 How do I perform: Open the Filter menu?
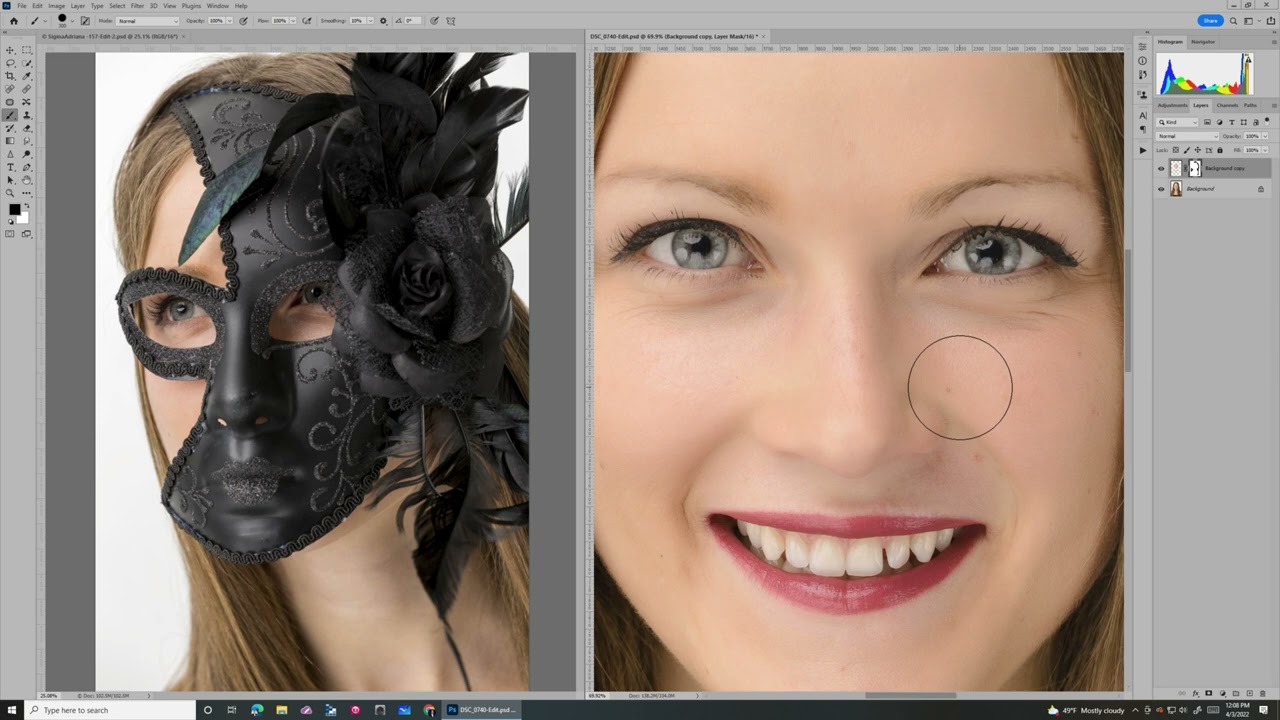(x=137, y=6)
